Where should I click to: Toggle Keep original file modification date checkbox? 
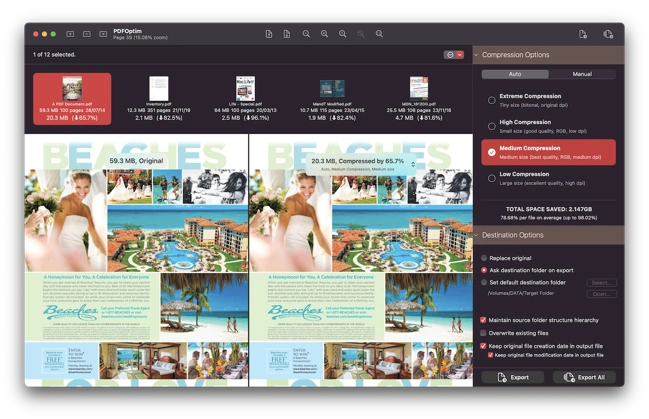pyautogui.click(x=490, y=355)
